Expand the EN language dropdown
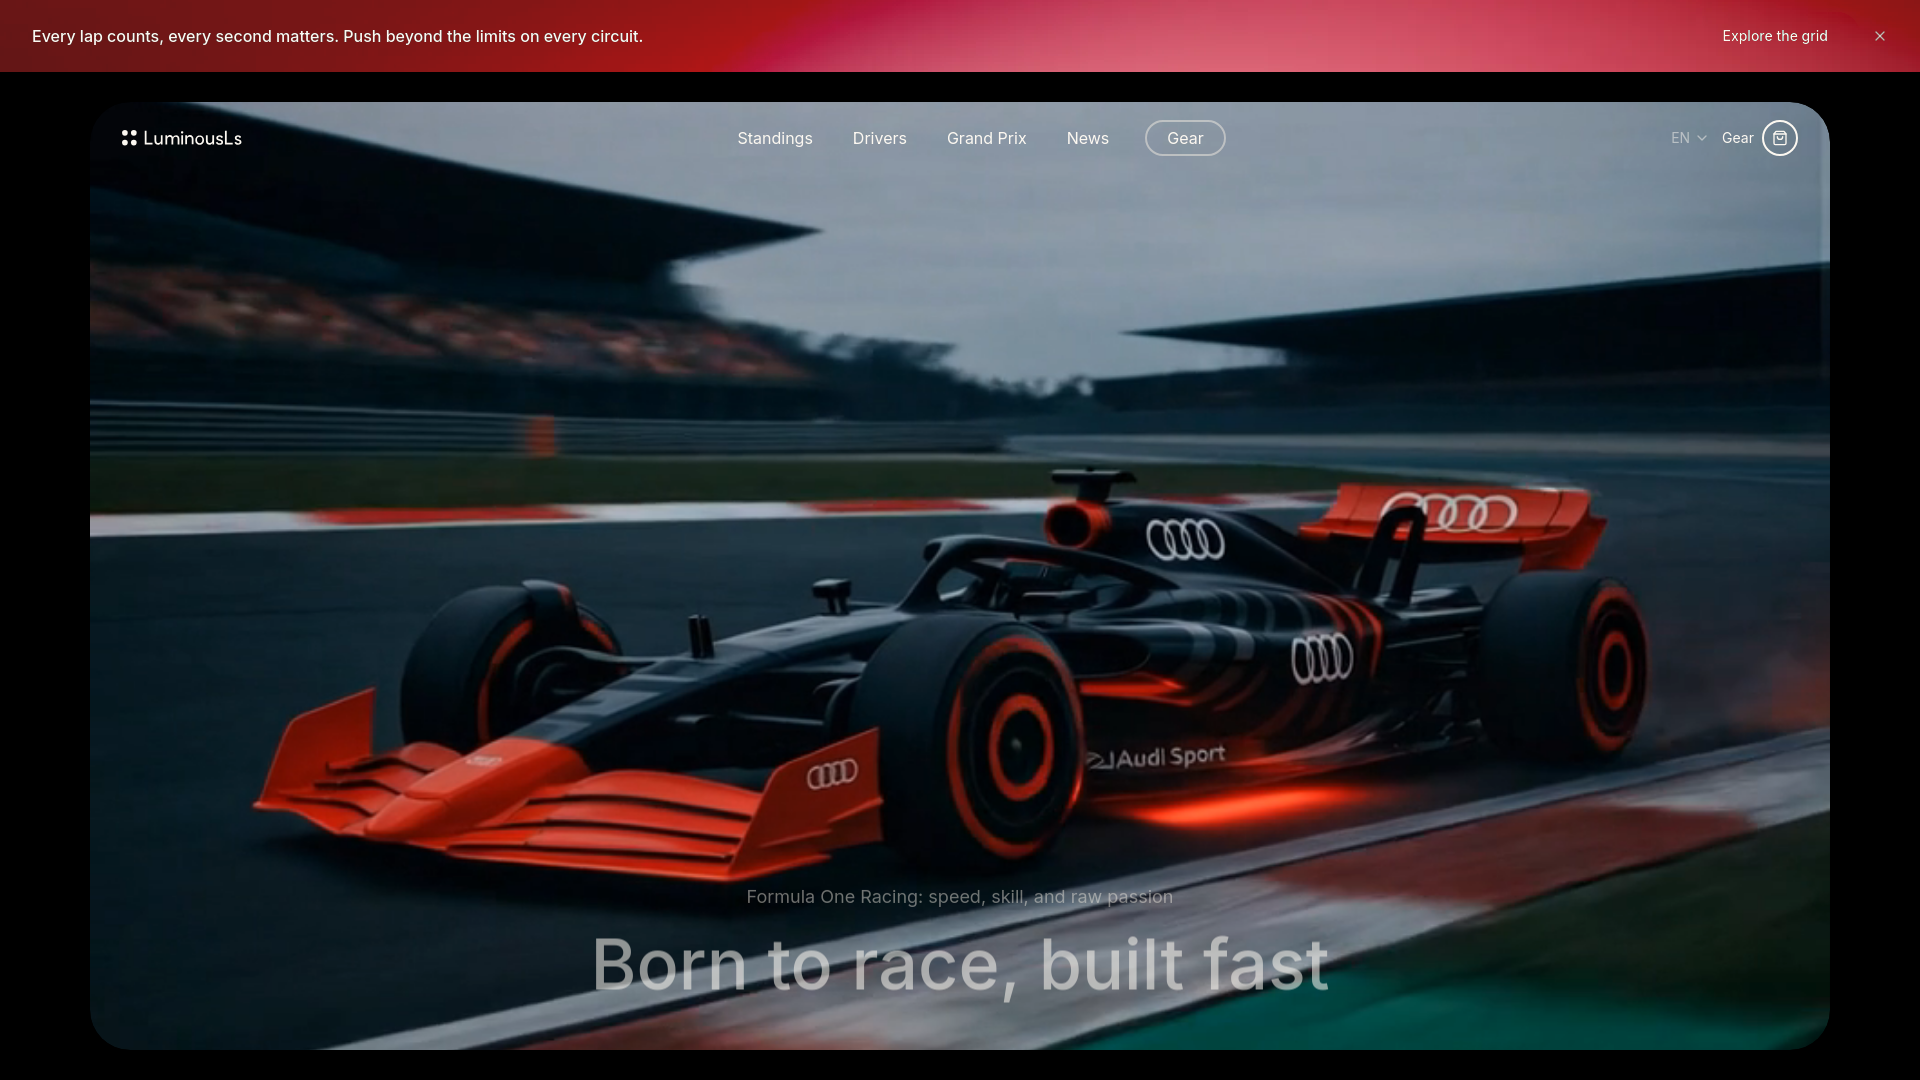Image resolution: width=1920 pixels, height=1080 pixels. point(1688,138)
